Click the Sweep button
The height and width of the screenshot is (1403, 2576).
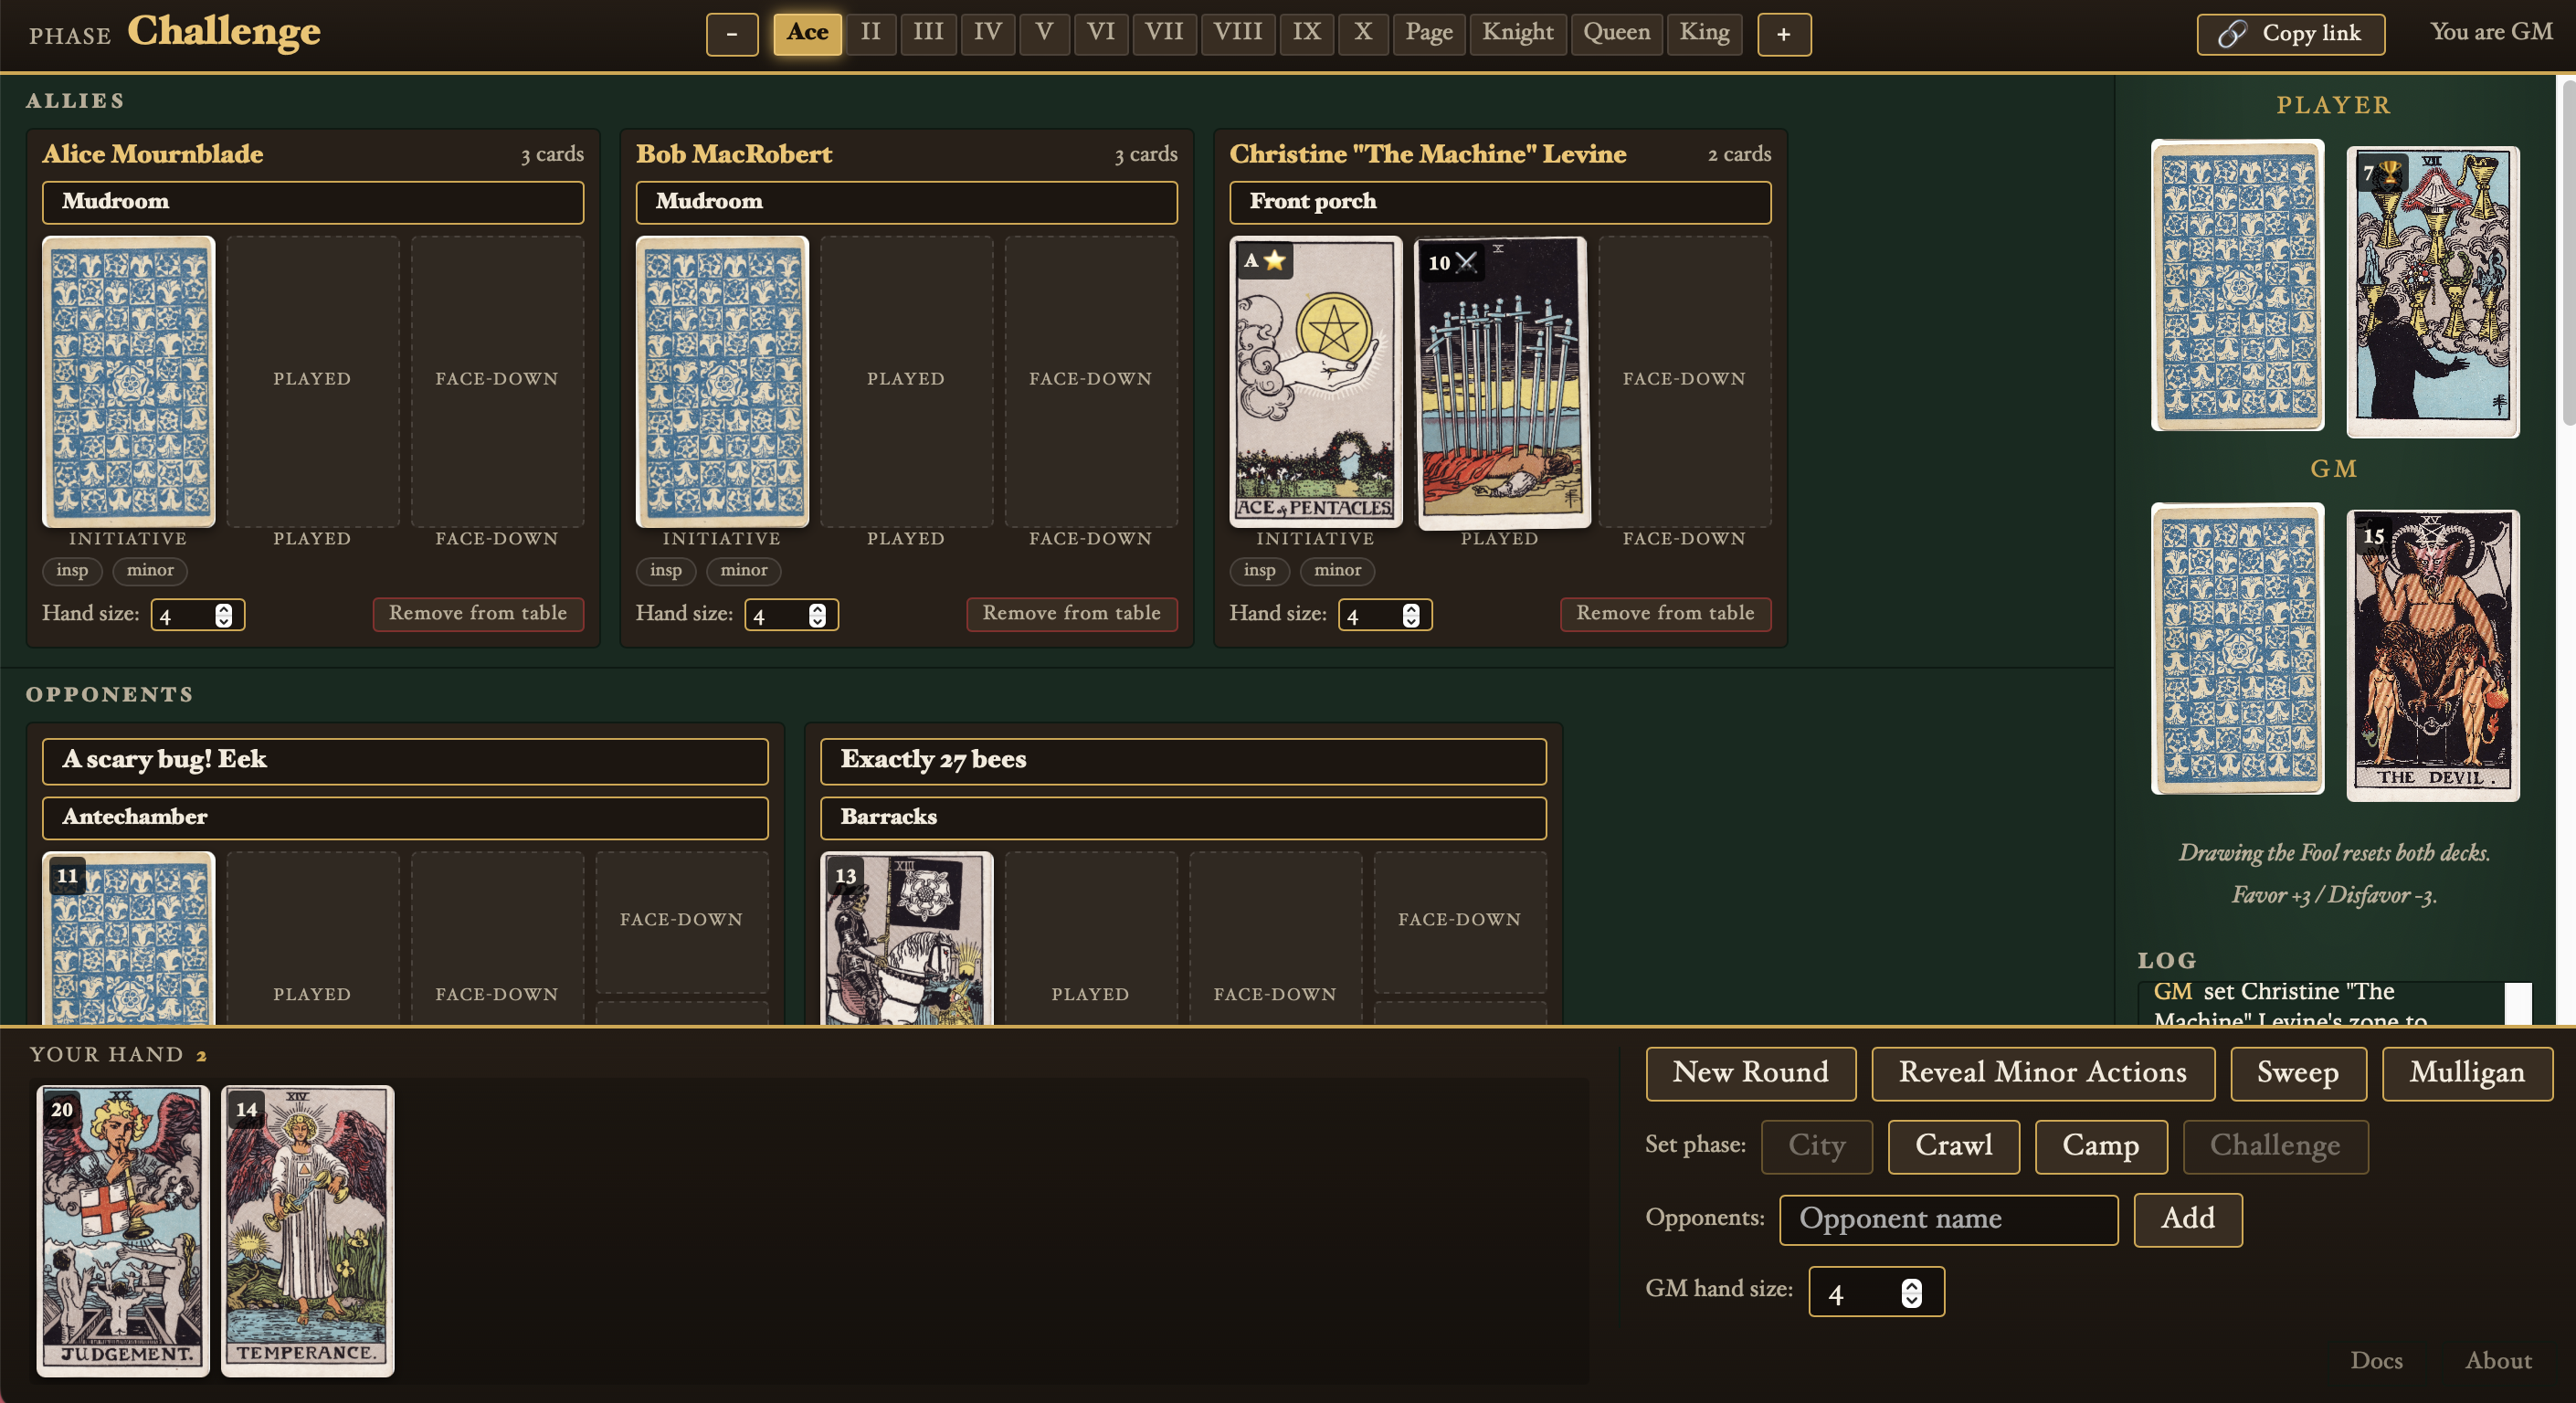[2298, 1073]
